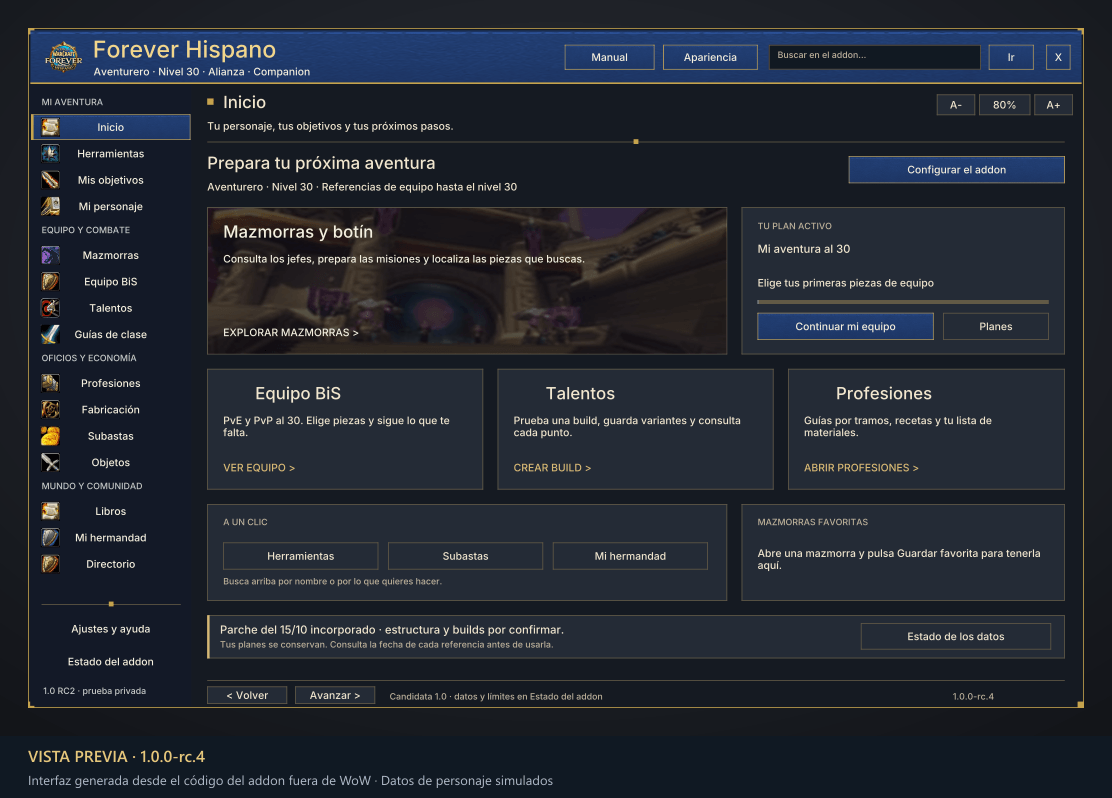The image size is (1112, 798).
Task: Select Profesiones sidebar entry
Action: point(111,383)
